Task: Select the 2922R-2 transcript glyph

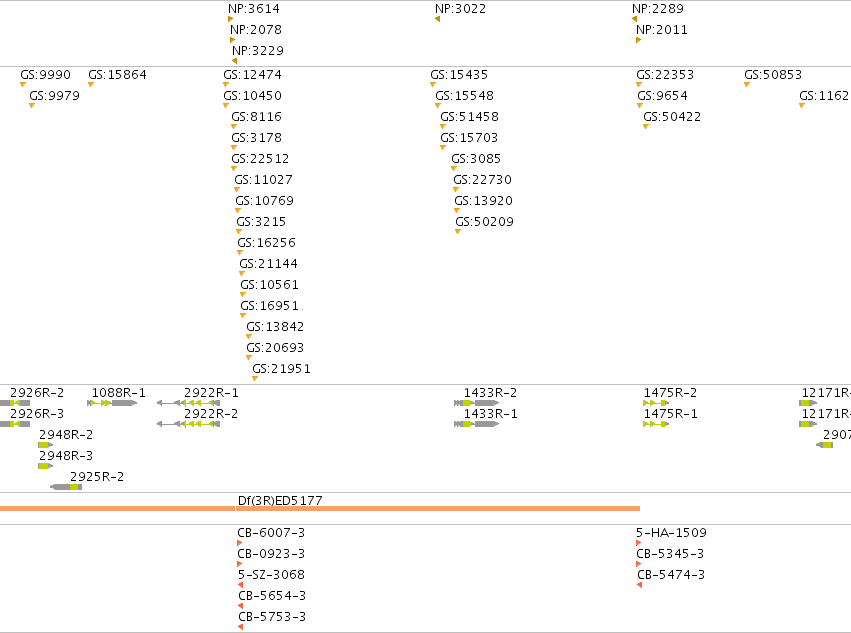Action: point(188,424)
